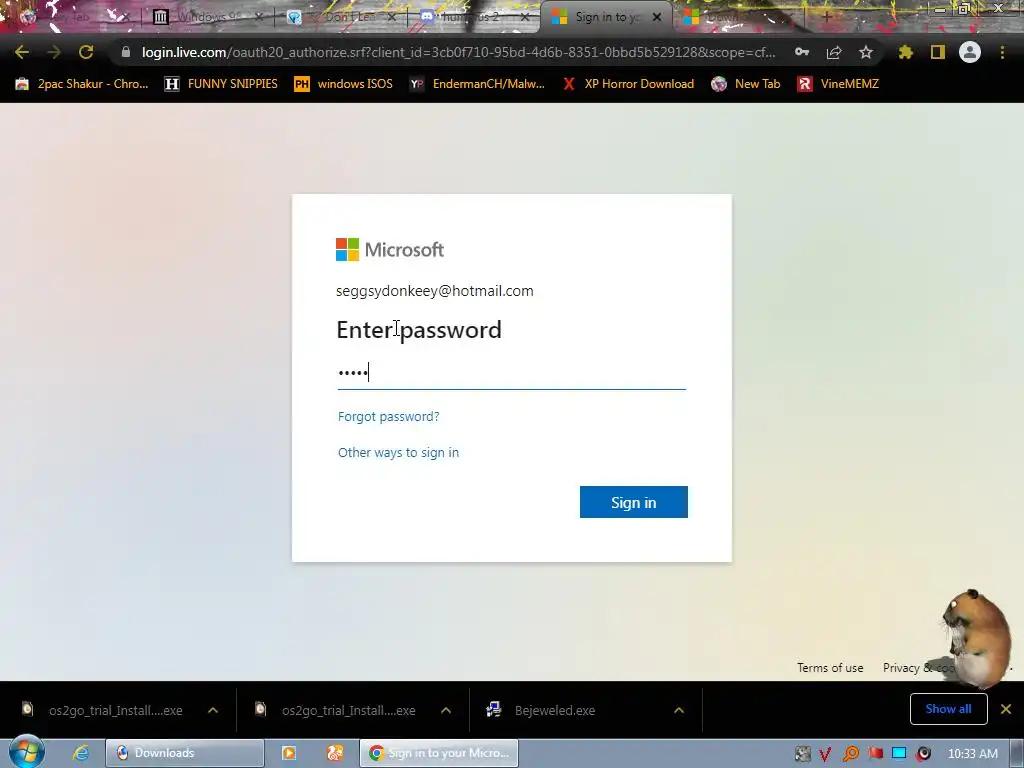Open a new browser tab
The width and height of the screenshot is (1024, 768).
point(826,17)
